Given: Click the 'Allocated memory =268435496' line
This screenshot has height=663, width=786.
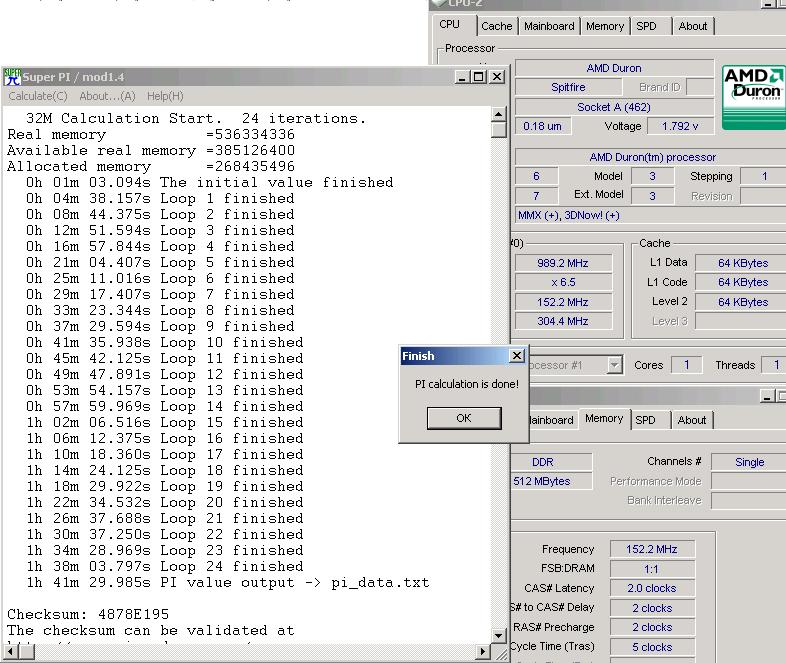Looking at the screenshot, I should 151,166.
